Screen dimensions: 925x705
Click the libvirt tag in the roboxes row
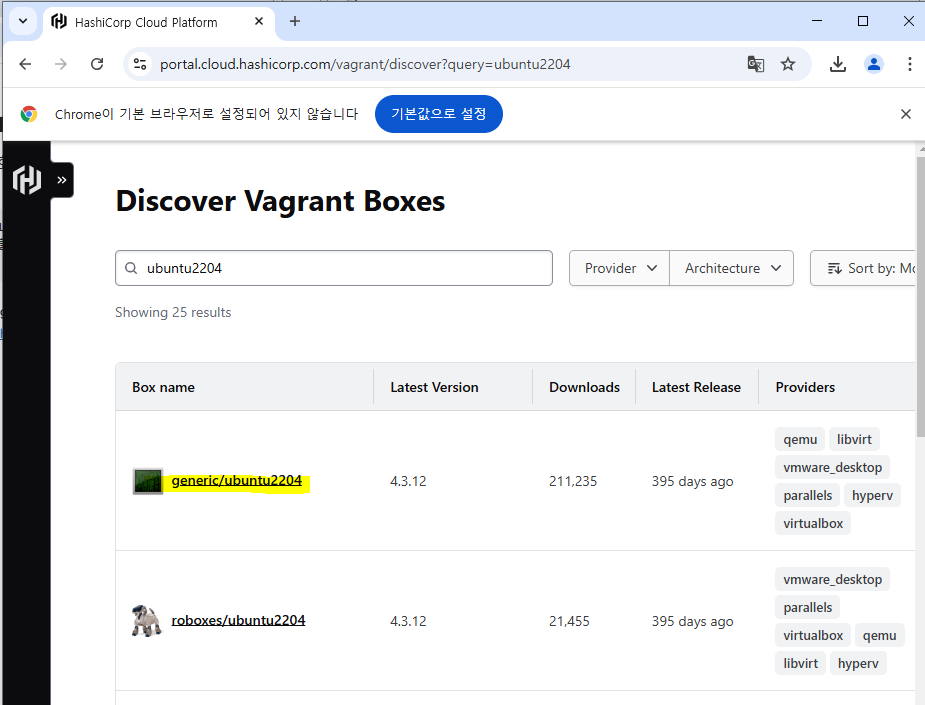[x=801, y=663]
